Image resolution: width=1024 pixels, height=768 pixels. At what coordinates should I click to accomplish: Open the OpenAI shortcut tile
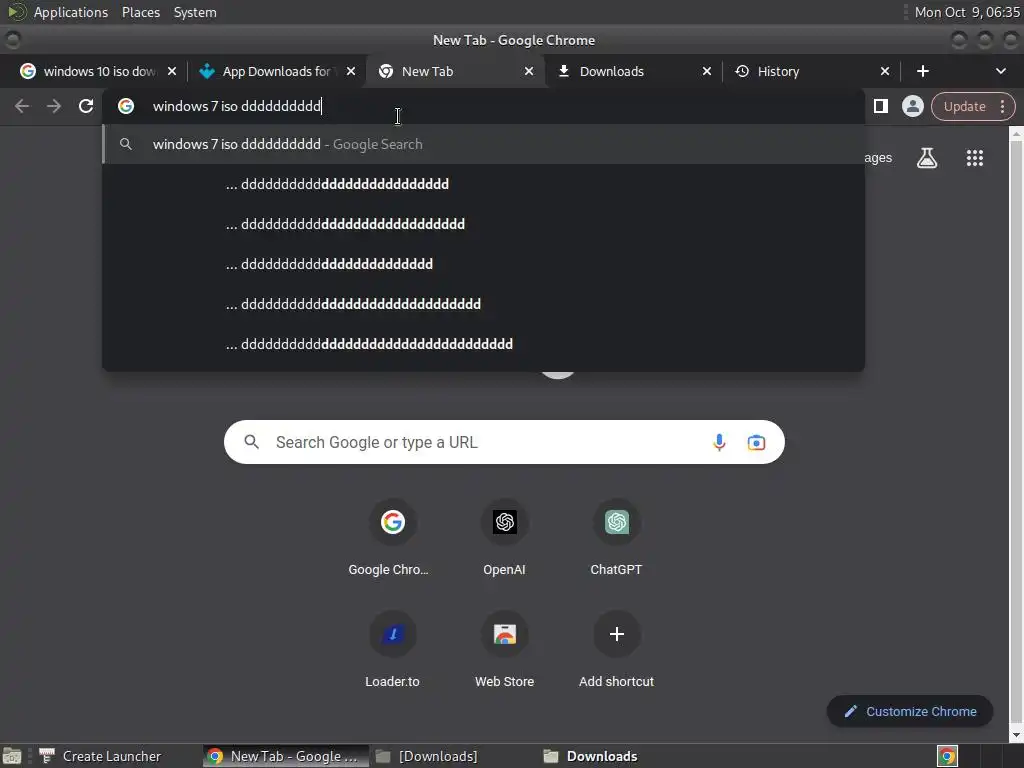coord(504,539)
